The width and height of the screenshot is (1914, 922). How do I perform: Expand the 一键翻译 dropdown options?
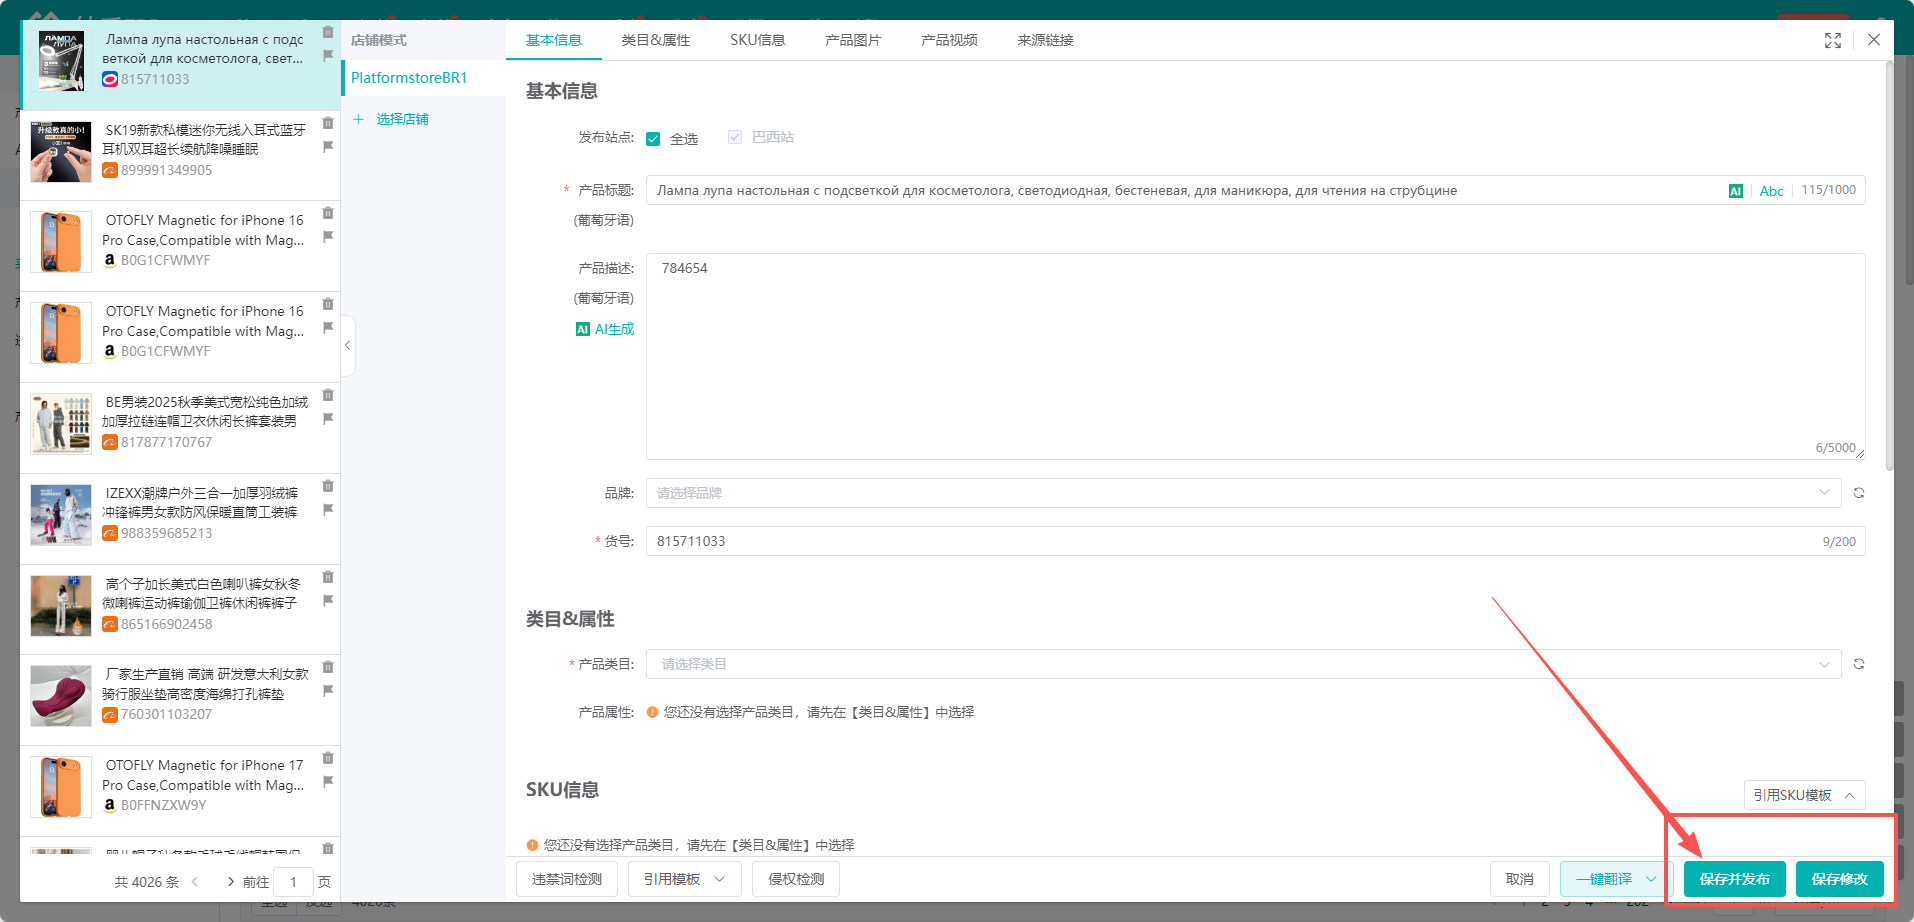click(1650, 879)
